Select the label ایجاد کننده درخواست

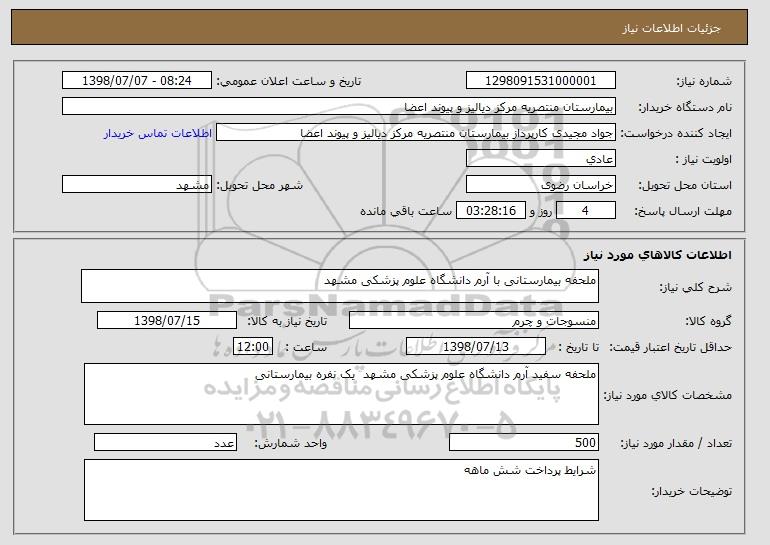click(676, 133)
